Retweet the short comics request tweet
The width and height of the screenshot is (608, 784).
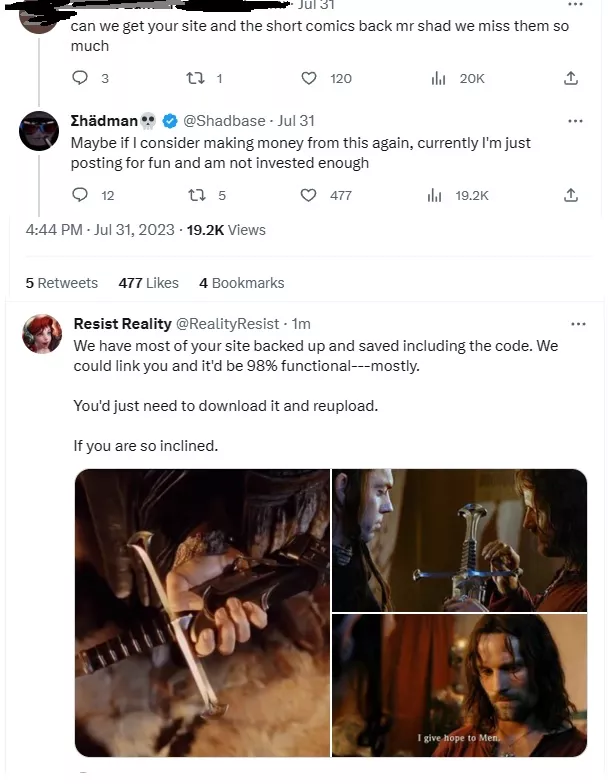(197, 78)
